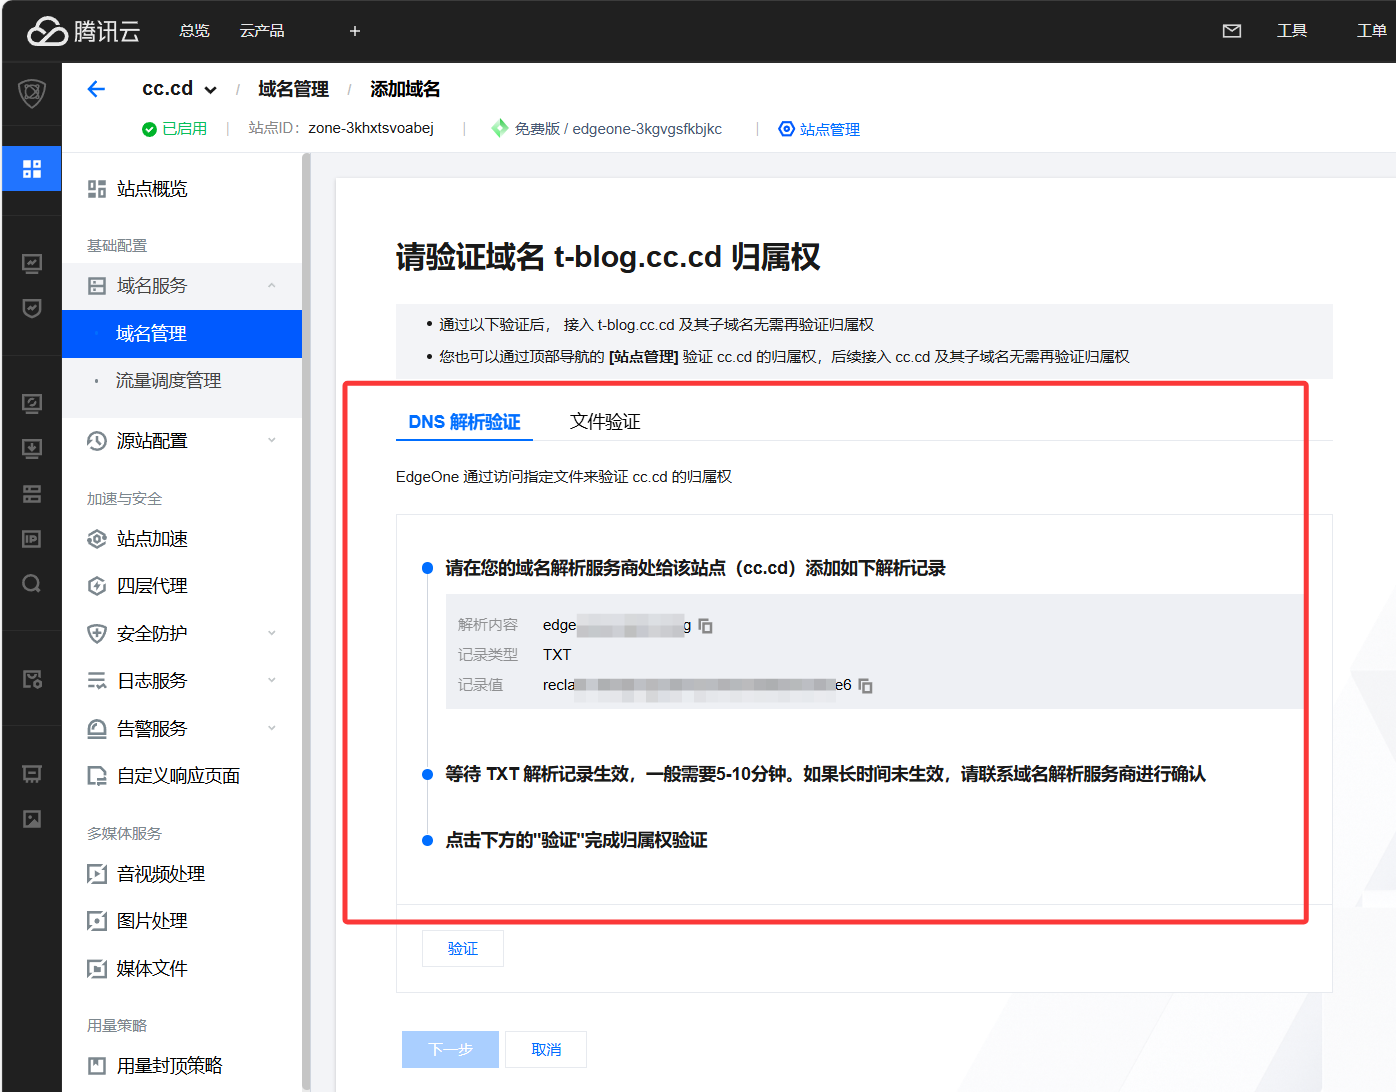
Task: Select the DNS 解析验证 tab
Action: 464,422
